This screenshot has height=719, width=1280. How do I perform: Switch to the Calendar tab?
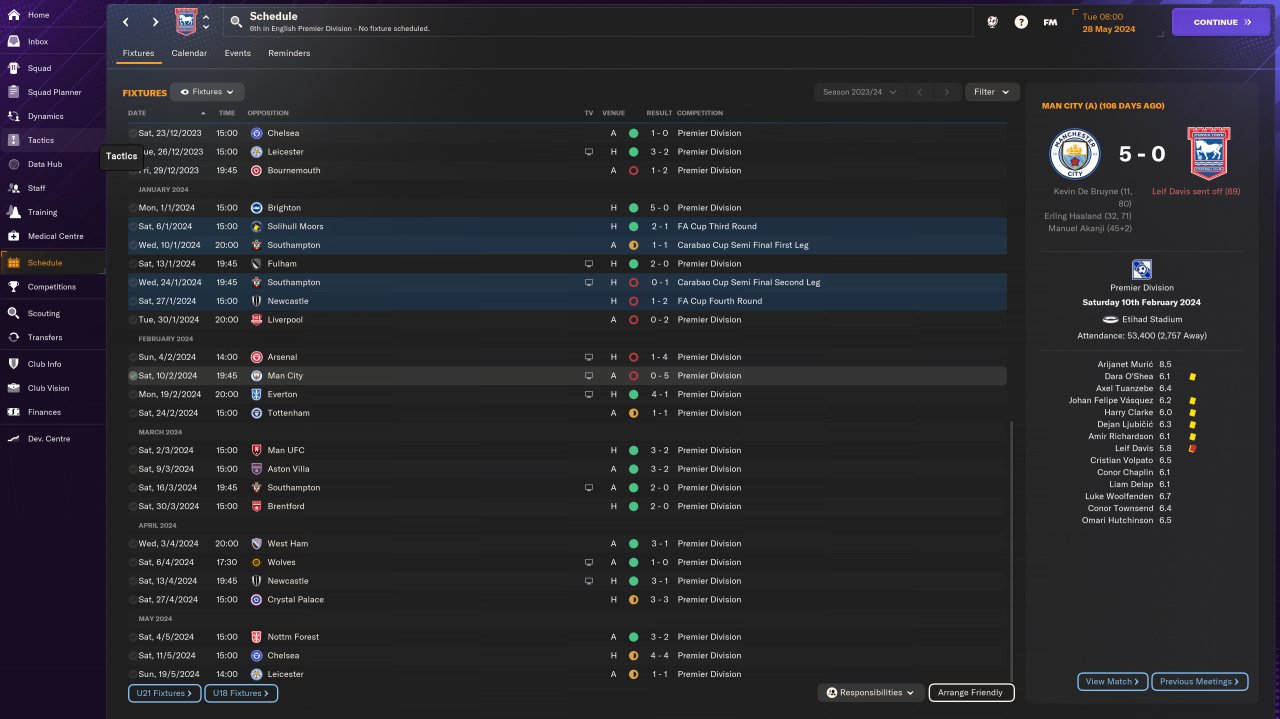click(x=189, y=53)
